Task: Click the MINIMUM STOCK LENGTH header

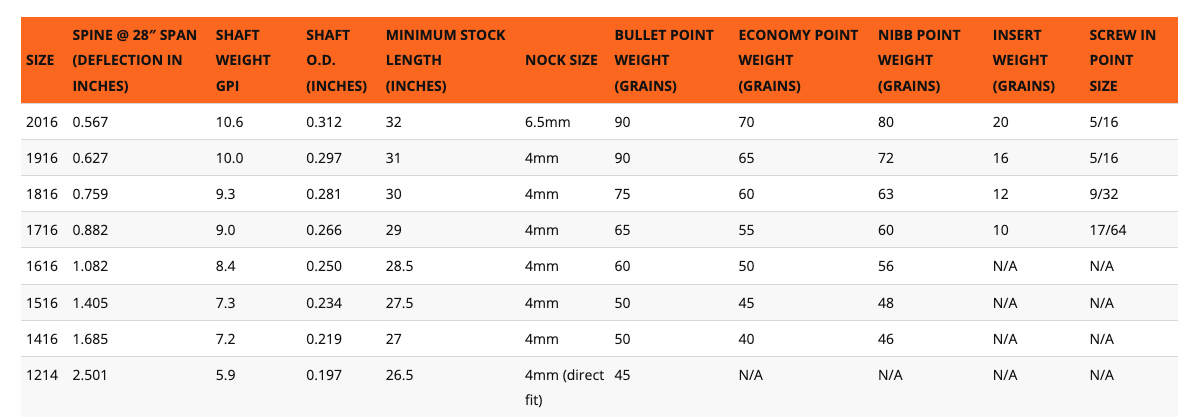Action: (445, 60)
